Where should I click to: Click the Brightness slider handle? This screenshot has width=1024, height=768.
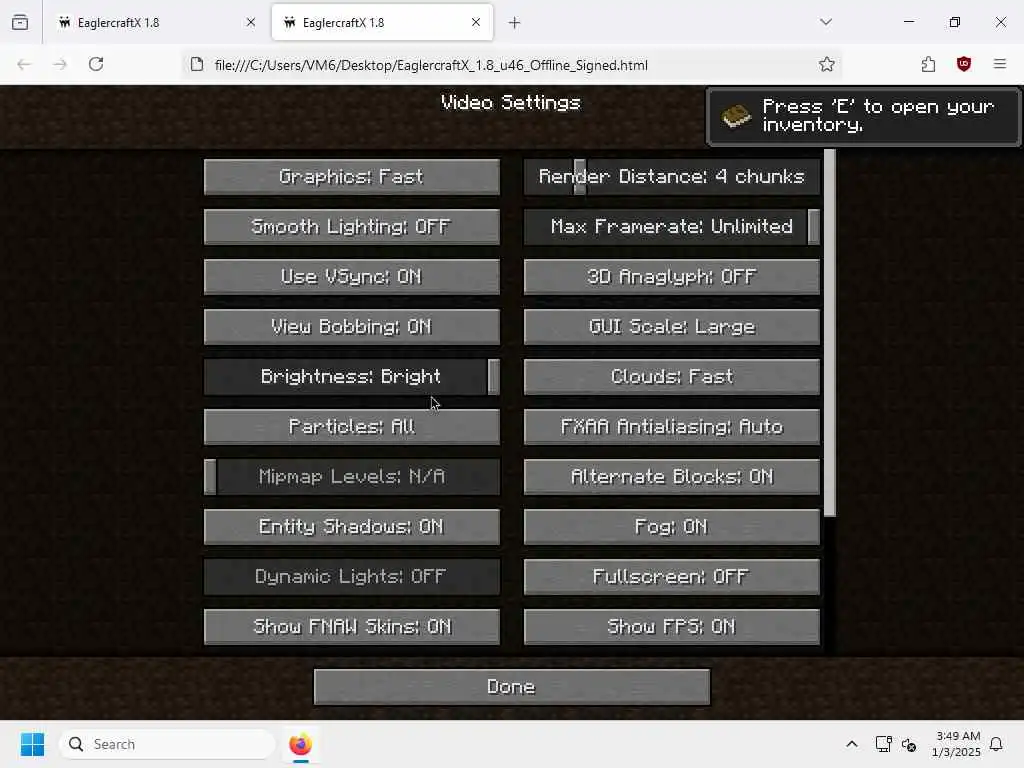[494, 377]
